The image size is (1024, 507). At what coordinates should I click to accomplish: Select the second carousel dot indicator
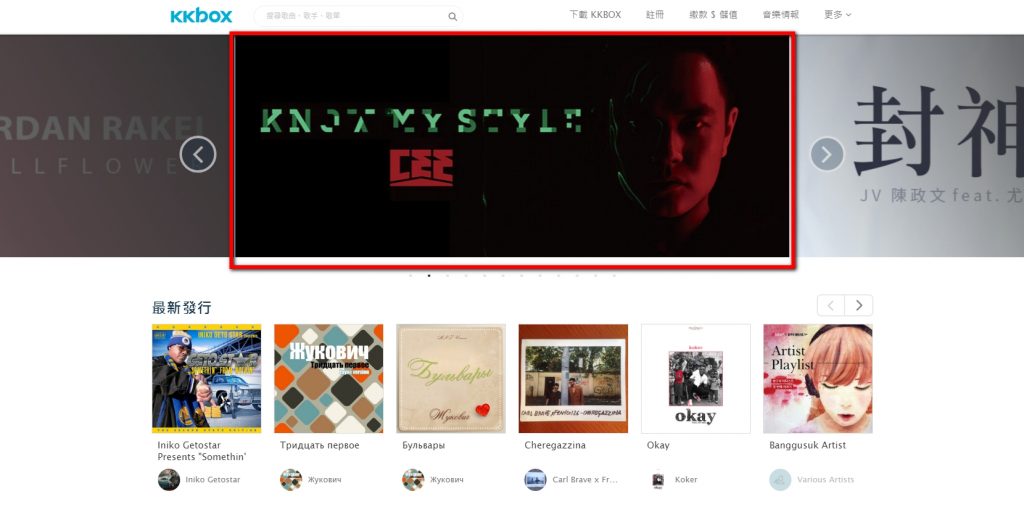[429, 276]
